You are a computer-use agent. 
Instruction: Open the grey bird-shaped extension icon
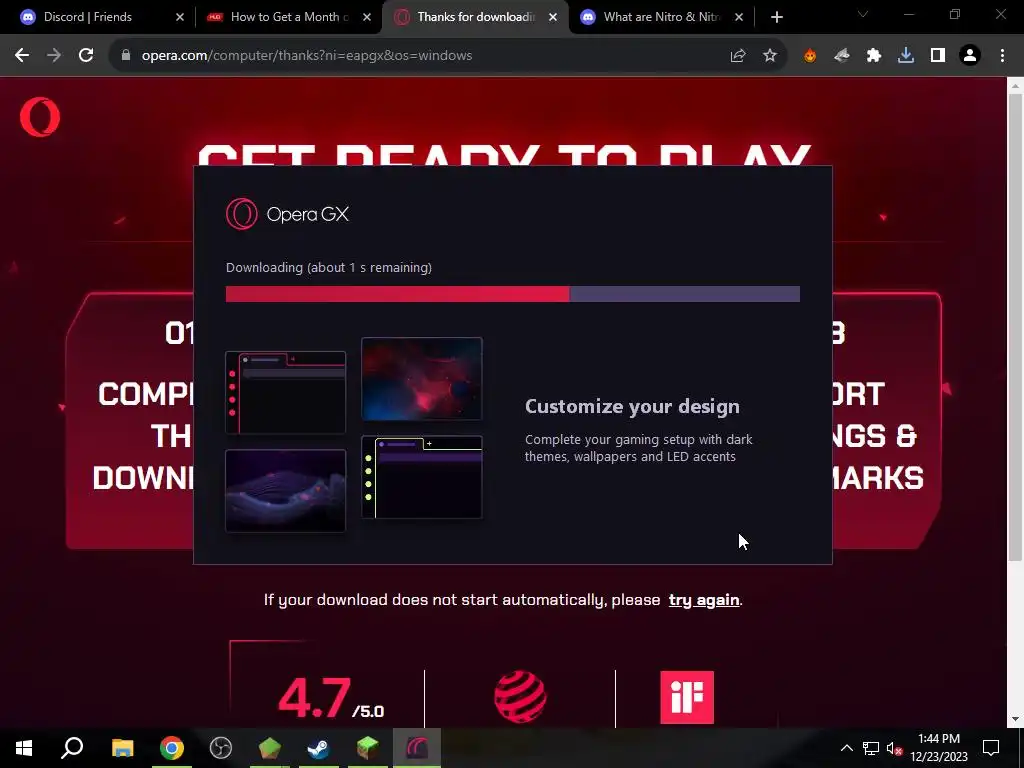coord(842,56)
